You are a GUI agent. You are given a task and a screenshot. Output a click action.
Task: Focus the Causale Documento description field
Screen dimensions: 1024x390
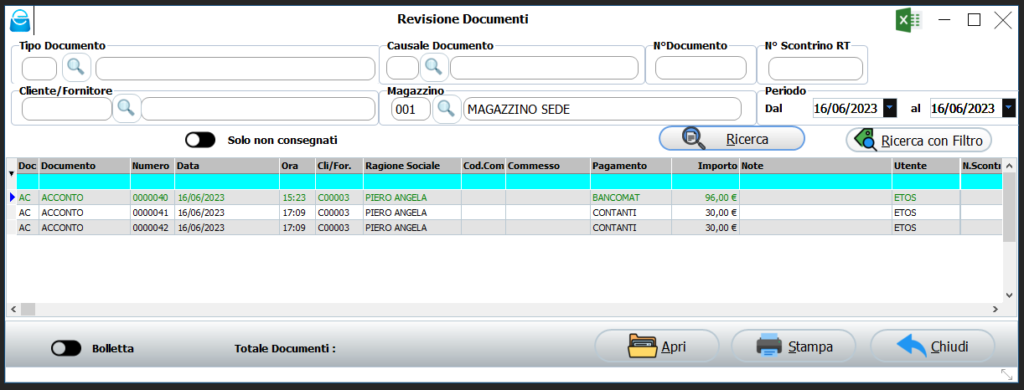pyautogui.click(x=544, y=68)
